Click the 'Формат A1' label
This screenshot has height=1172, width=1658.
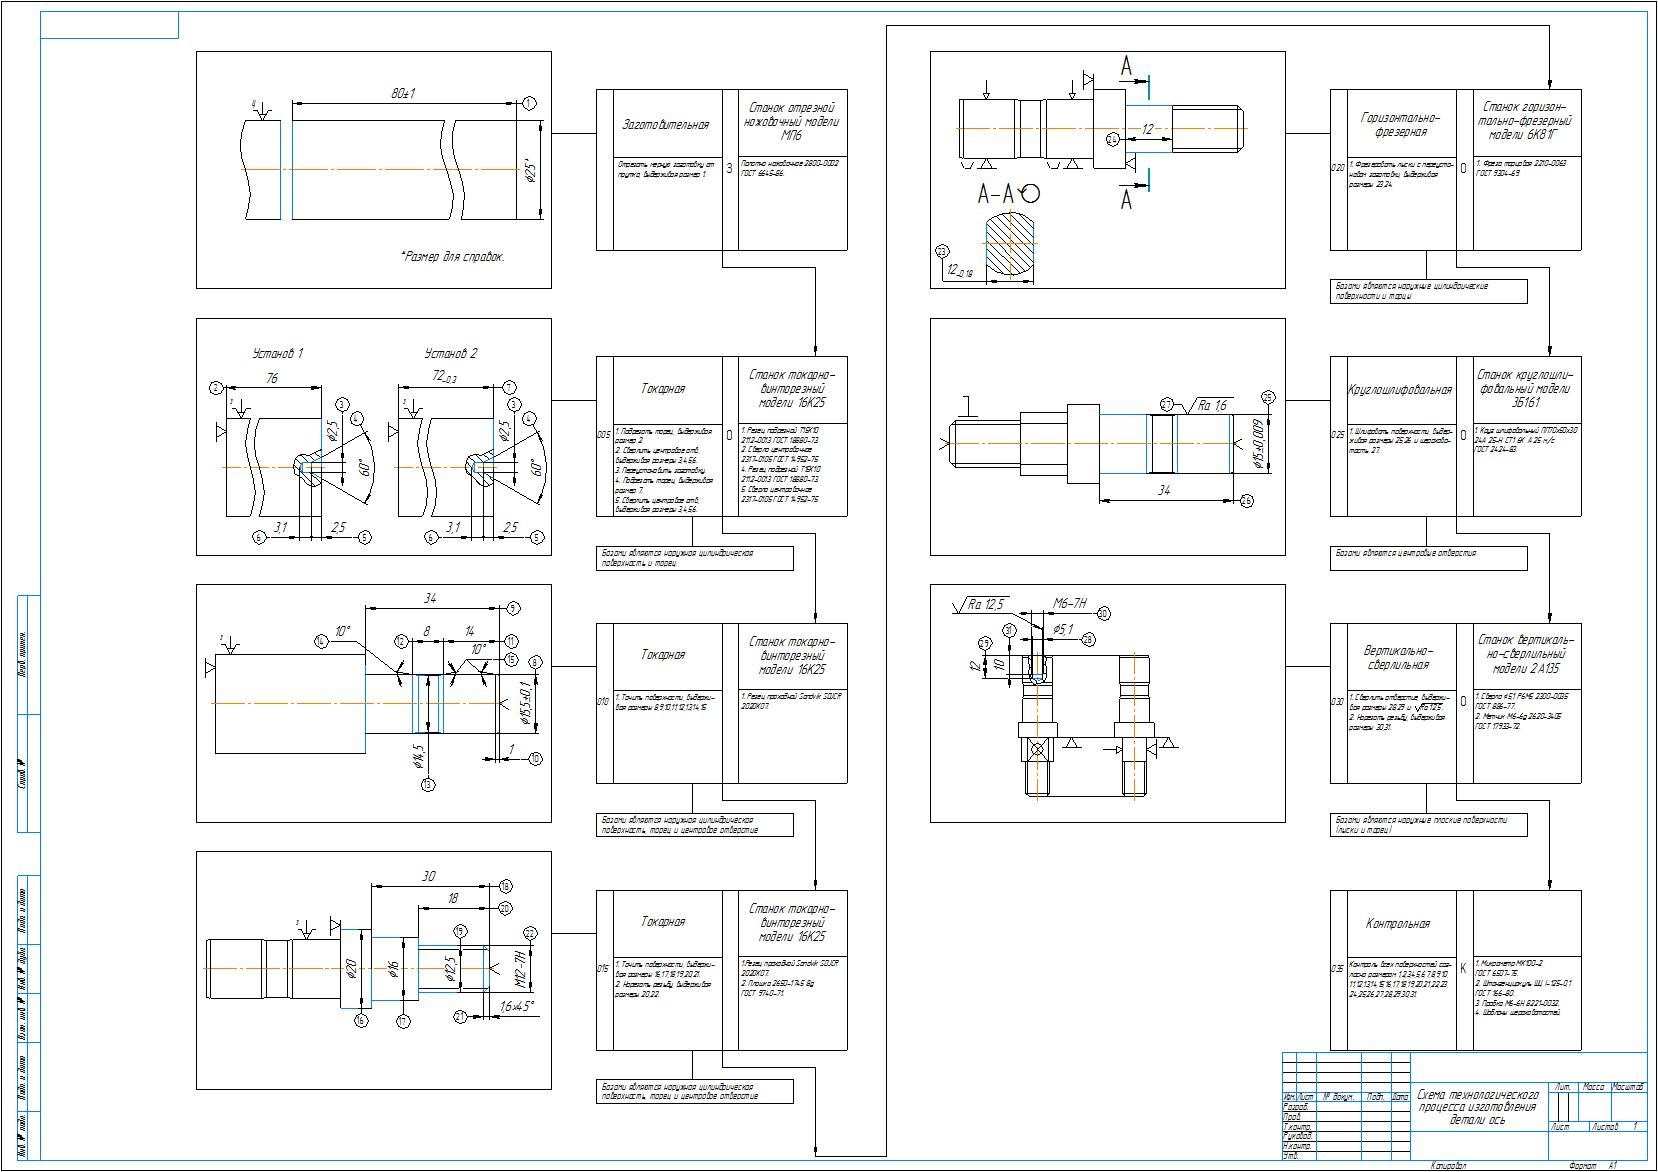click(x=1594, y=1165)
